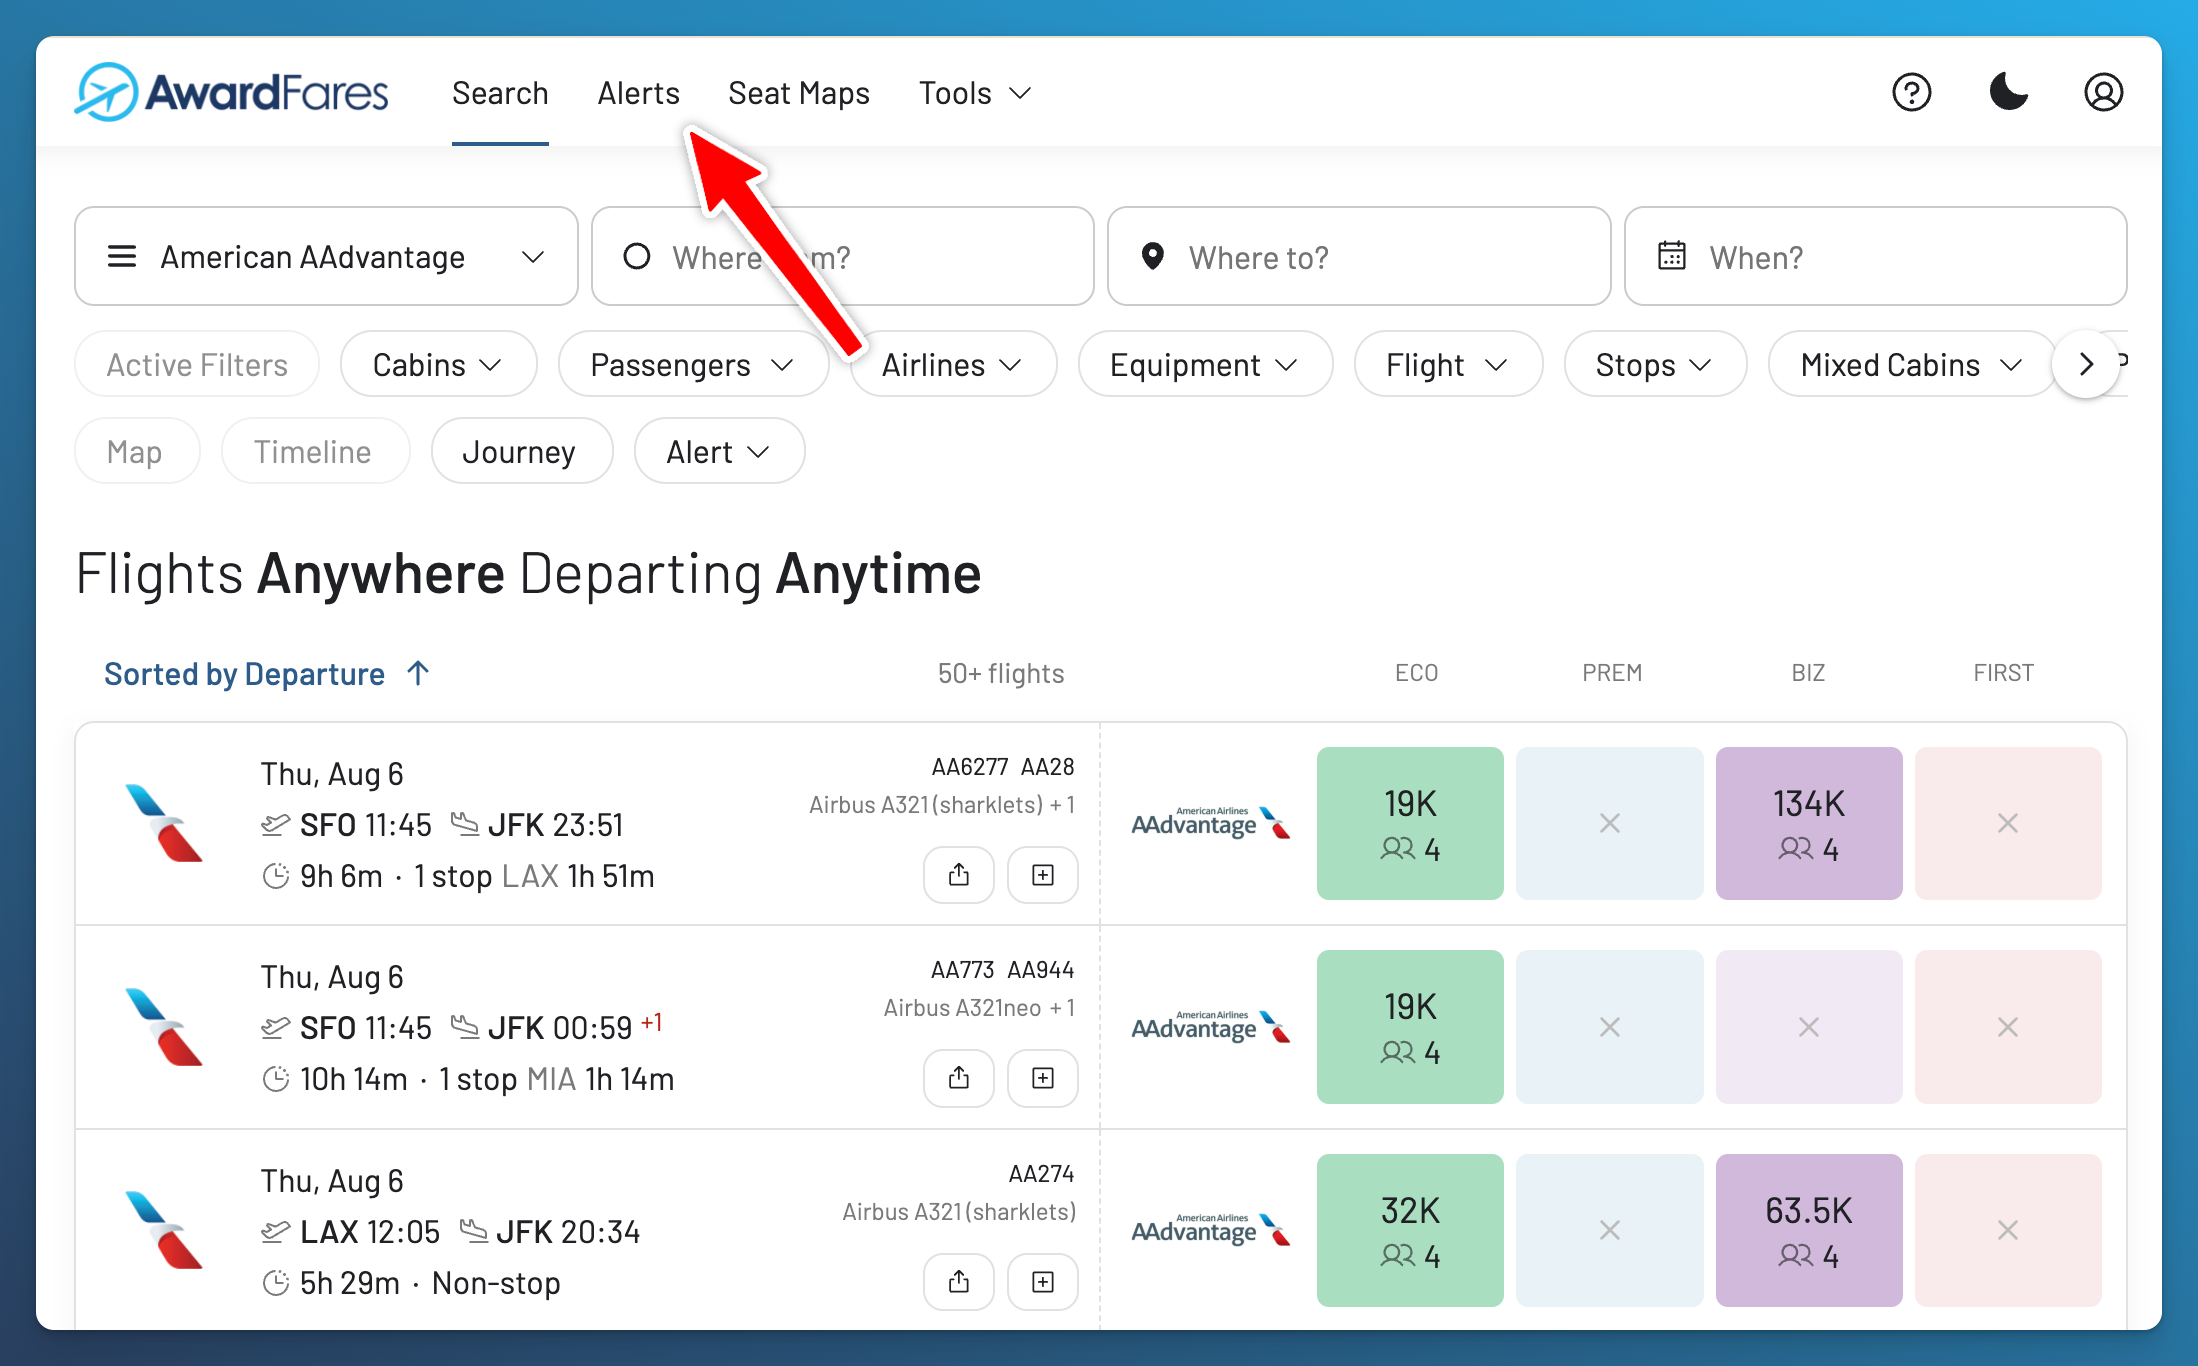The width and height of the screenshot is (2198, 1366).
Task: Click American Airlines logo on AA773 row
Action: coord(164,1027)
